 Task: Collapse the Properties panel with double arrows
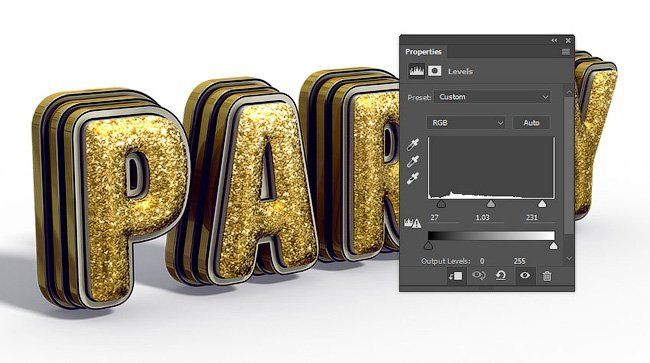pyautogui.click(x=554, y=40)
